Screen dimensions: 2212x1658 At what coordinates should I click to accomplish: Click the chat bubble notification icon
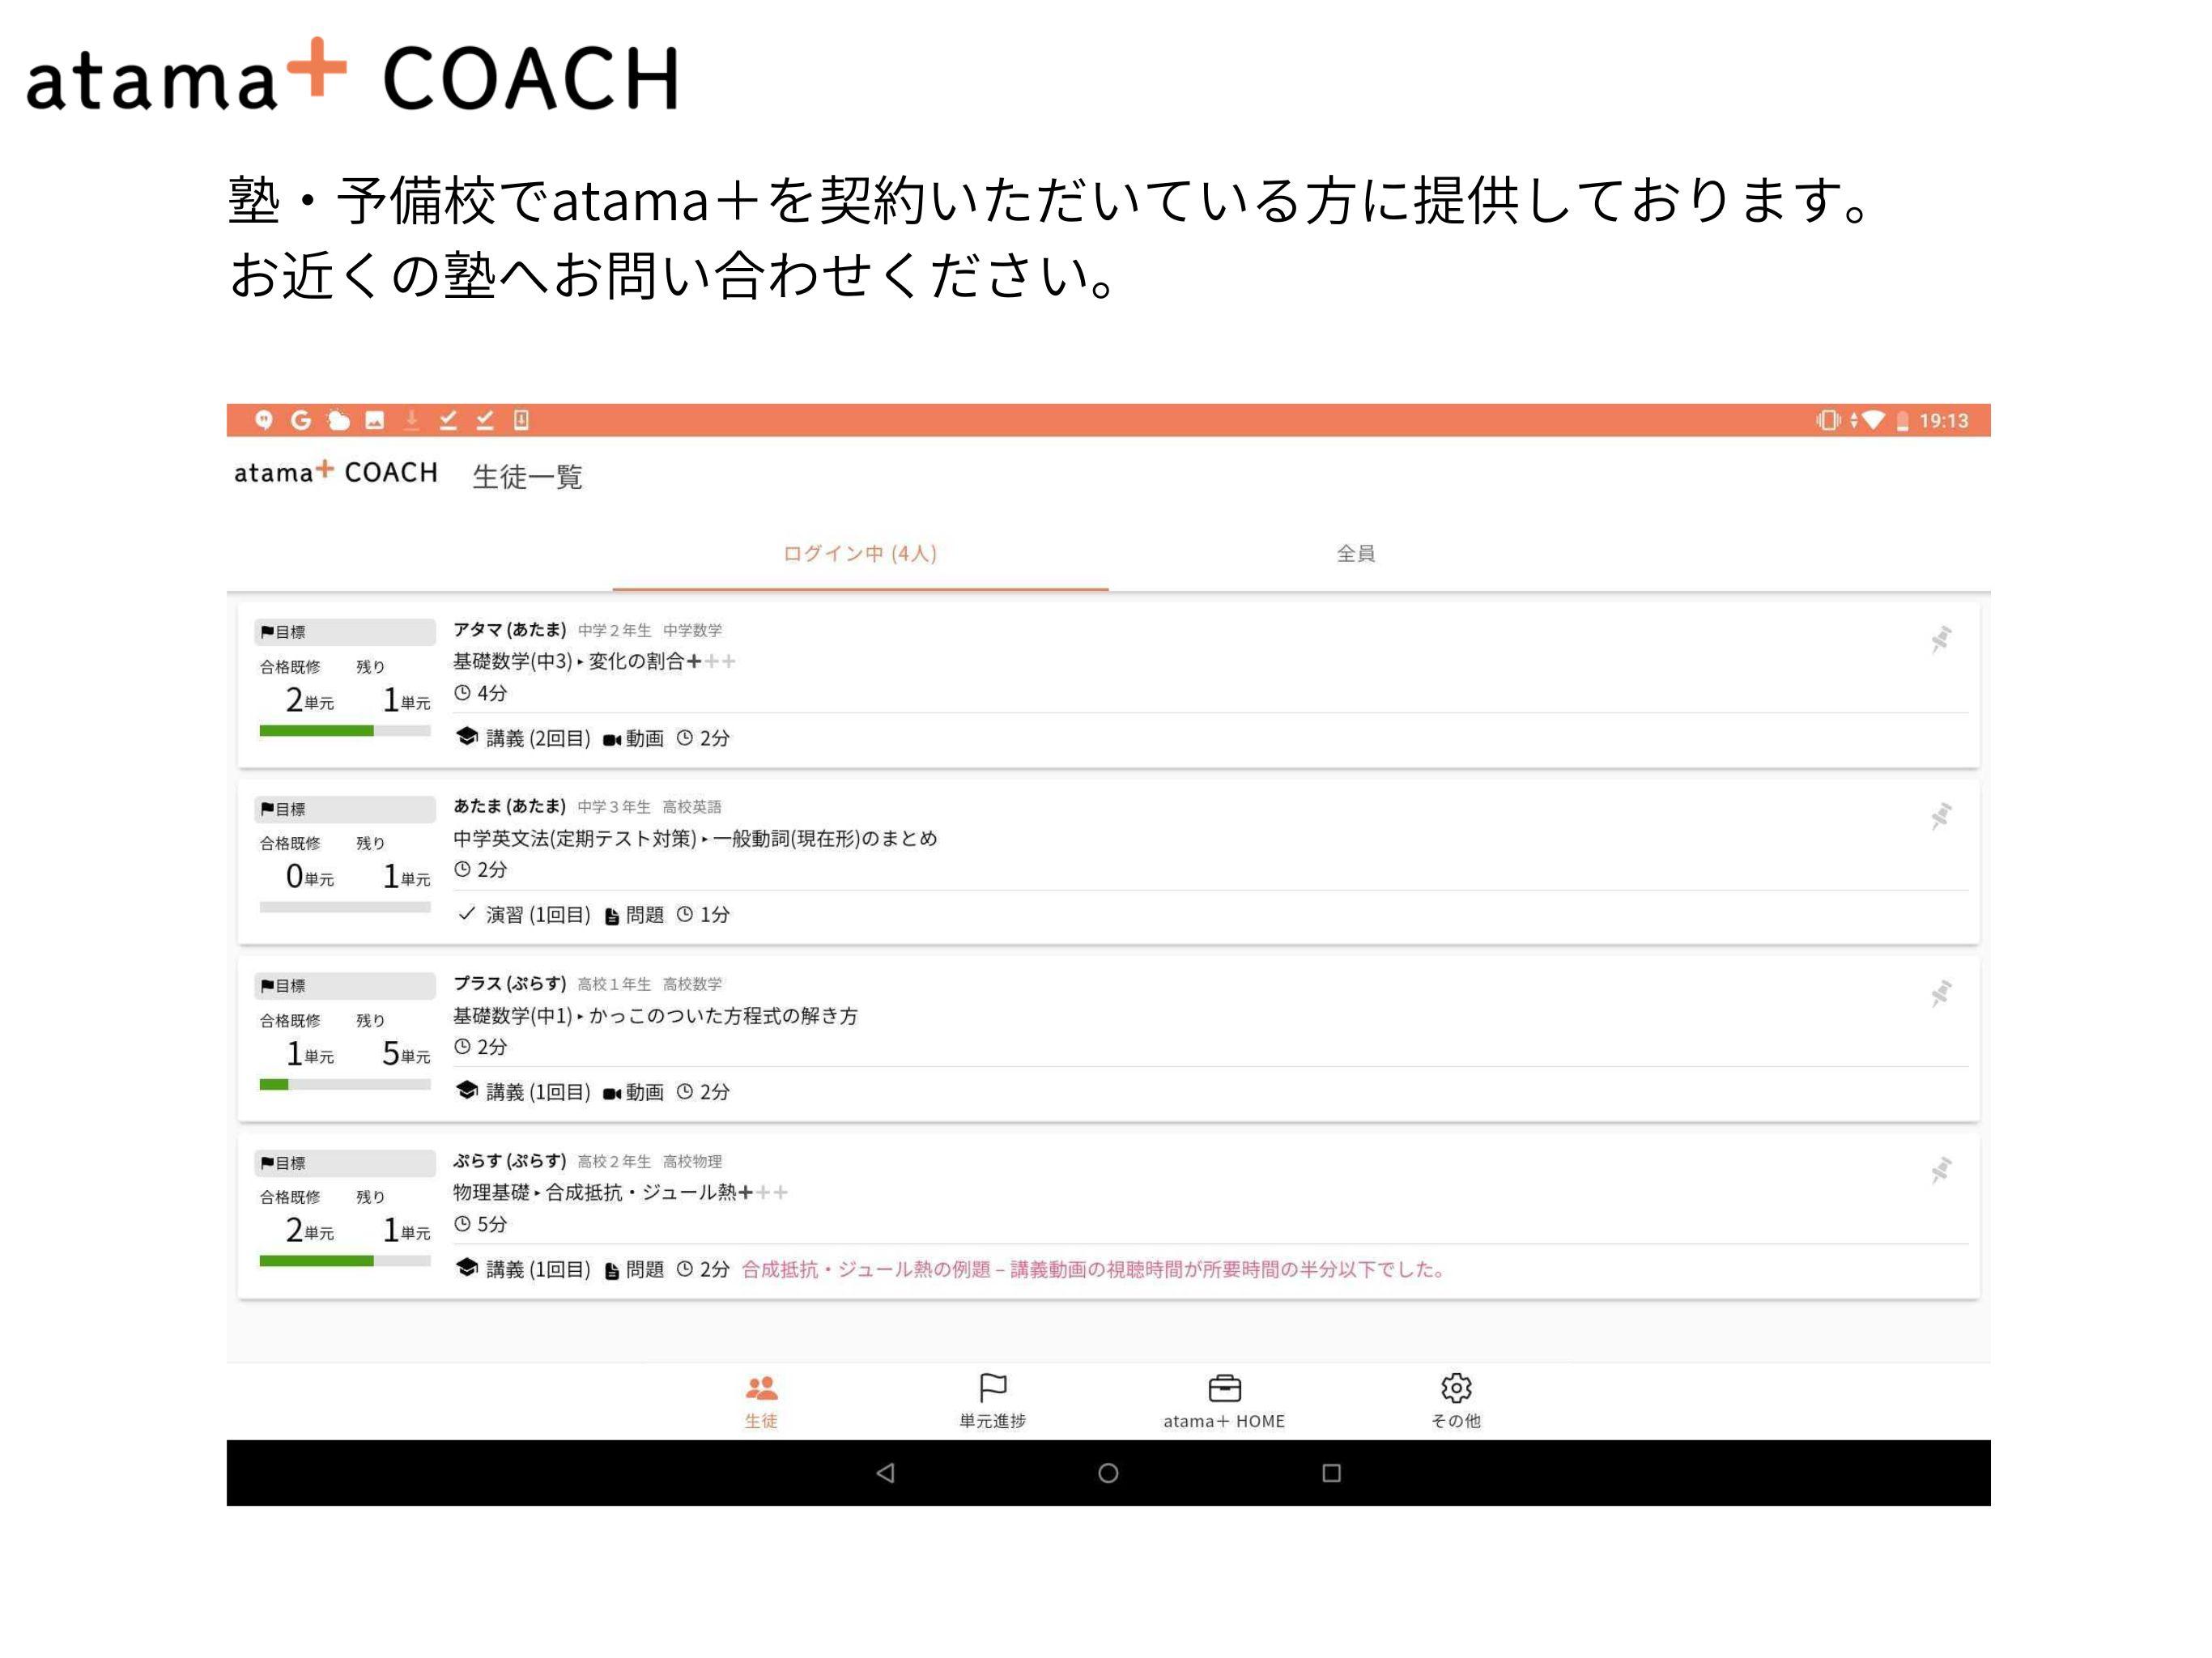(x=263, y=420)
